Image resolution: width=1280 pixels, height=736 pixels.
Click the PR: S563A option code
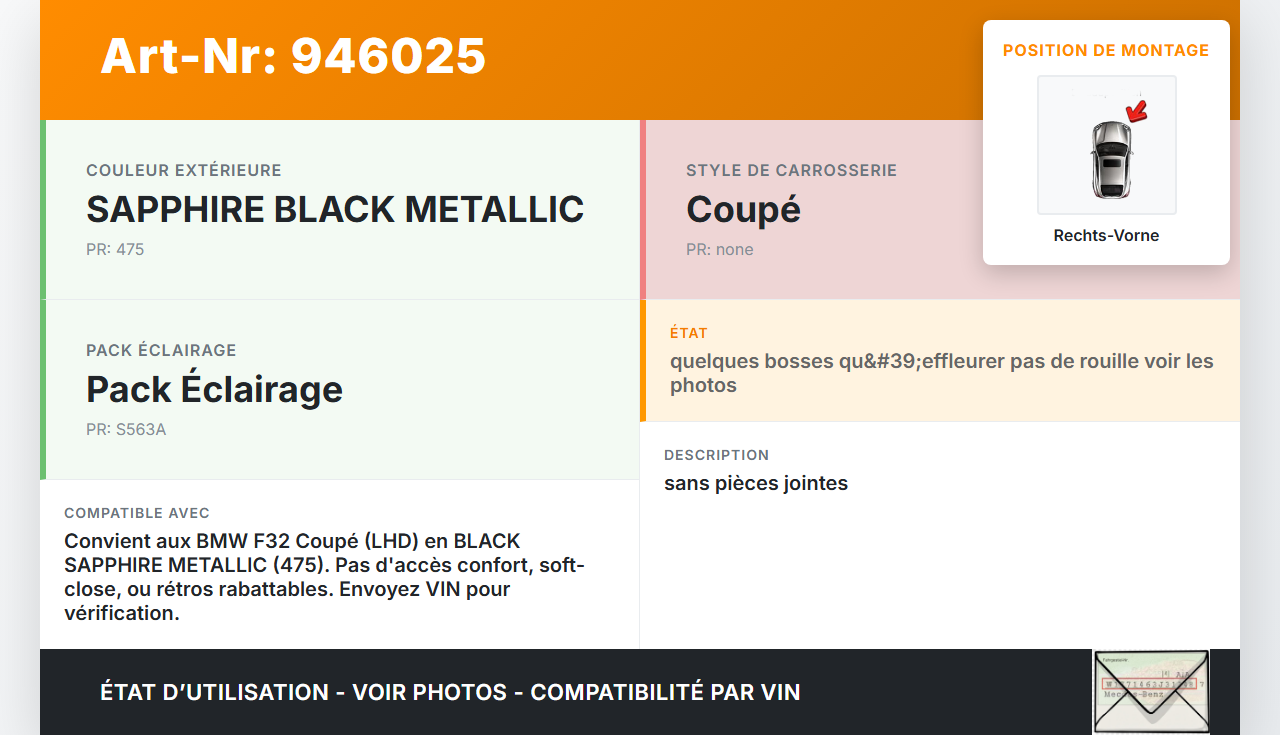tap(126, 430)
